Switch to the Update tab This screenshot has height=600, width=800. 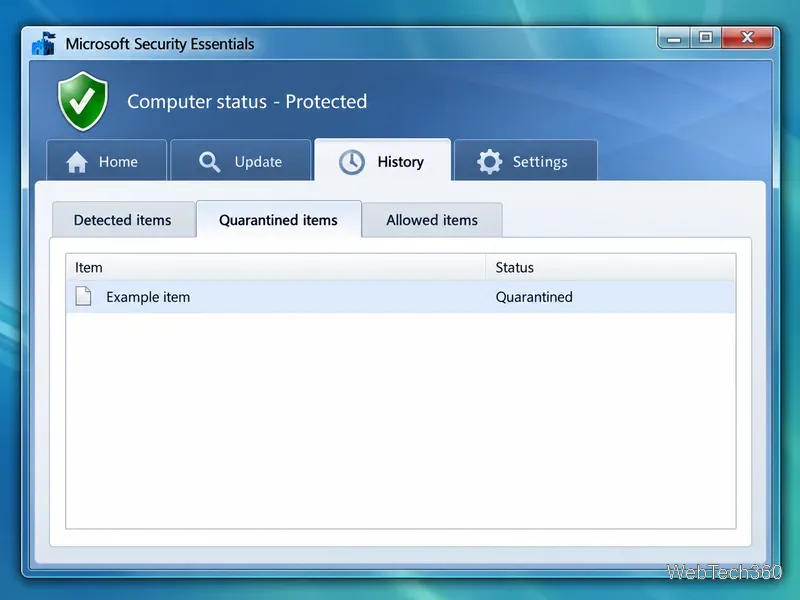point(241,160)
